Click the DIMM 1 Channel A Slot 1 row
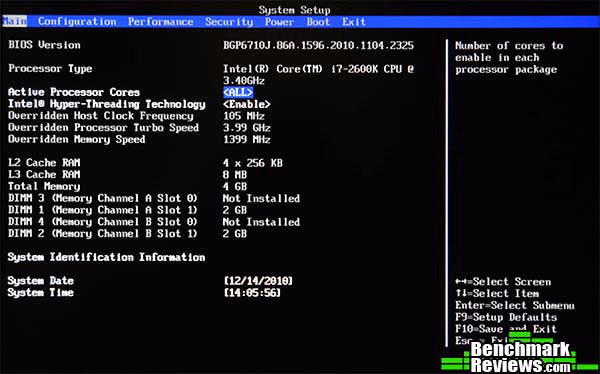Image resolution: width=600 pixels, height=374 pixels. coord(127,210)
